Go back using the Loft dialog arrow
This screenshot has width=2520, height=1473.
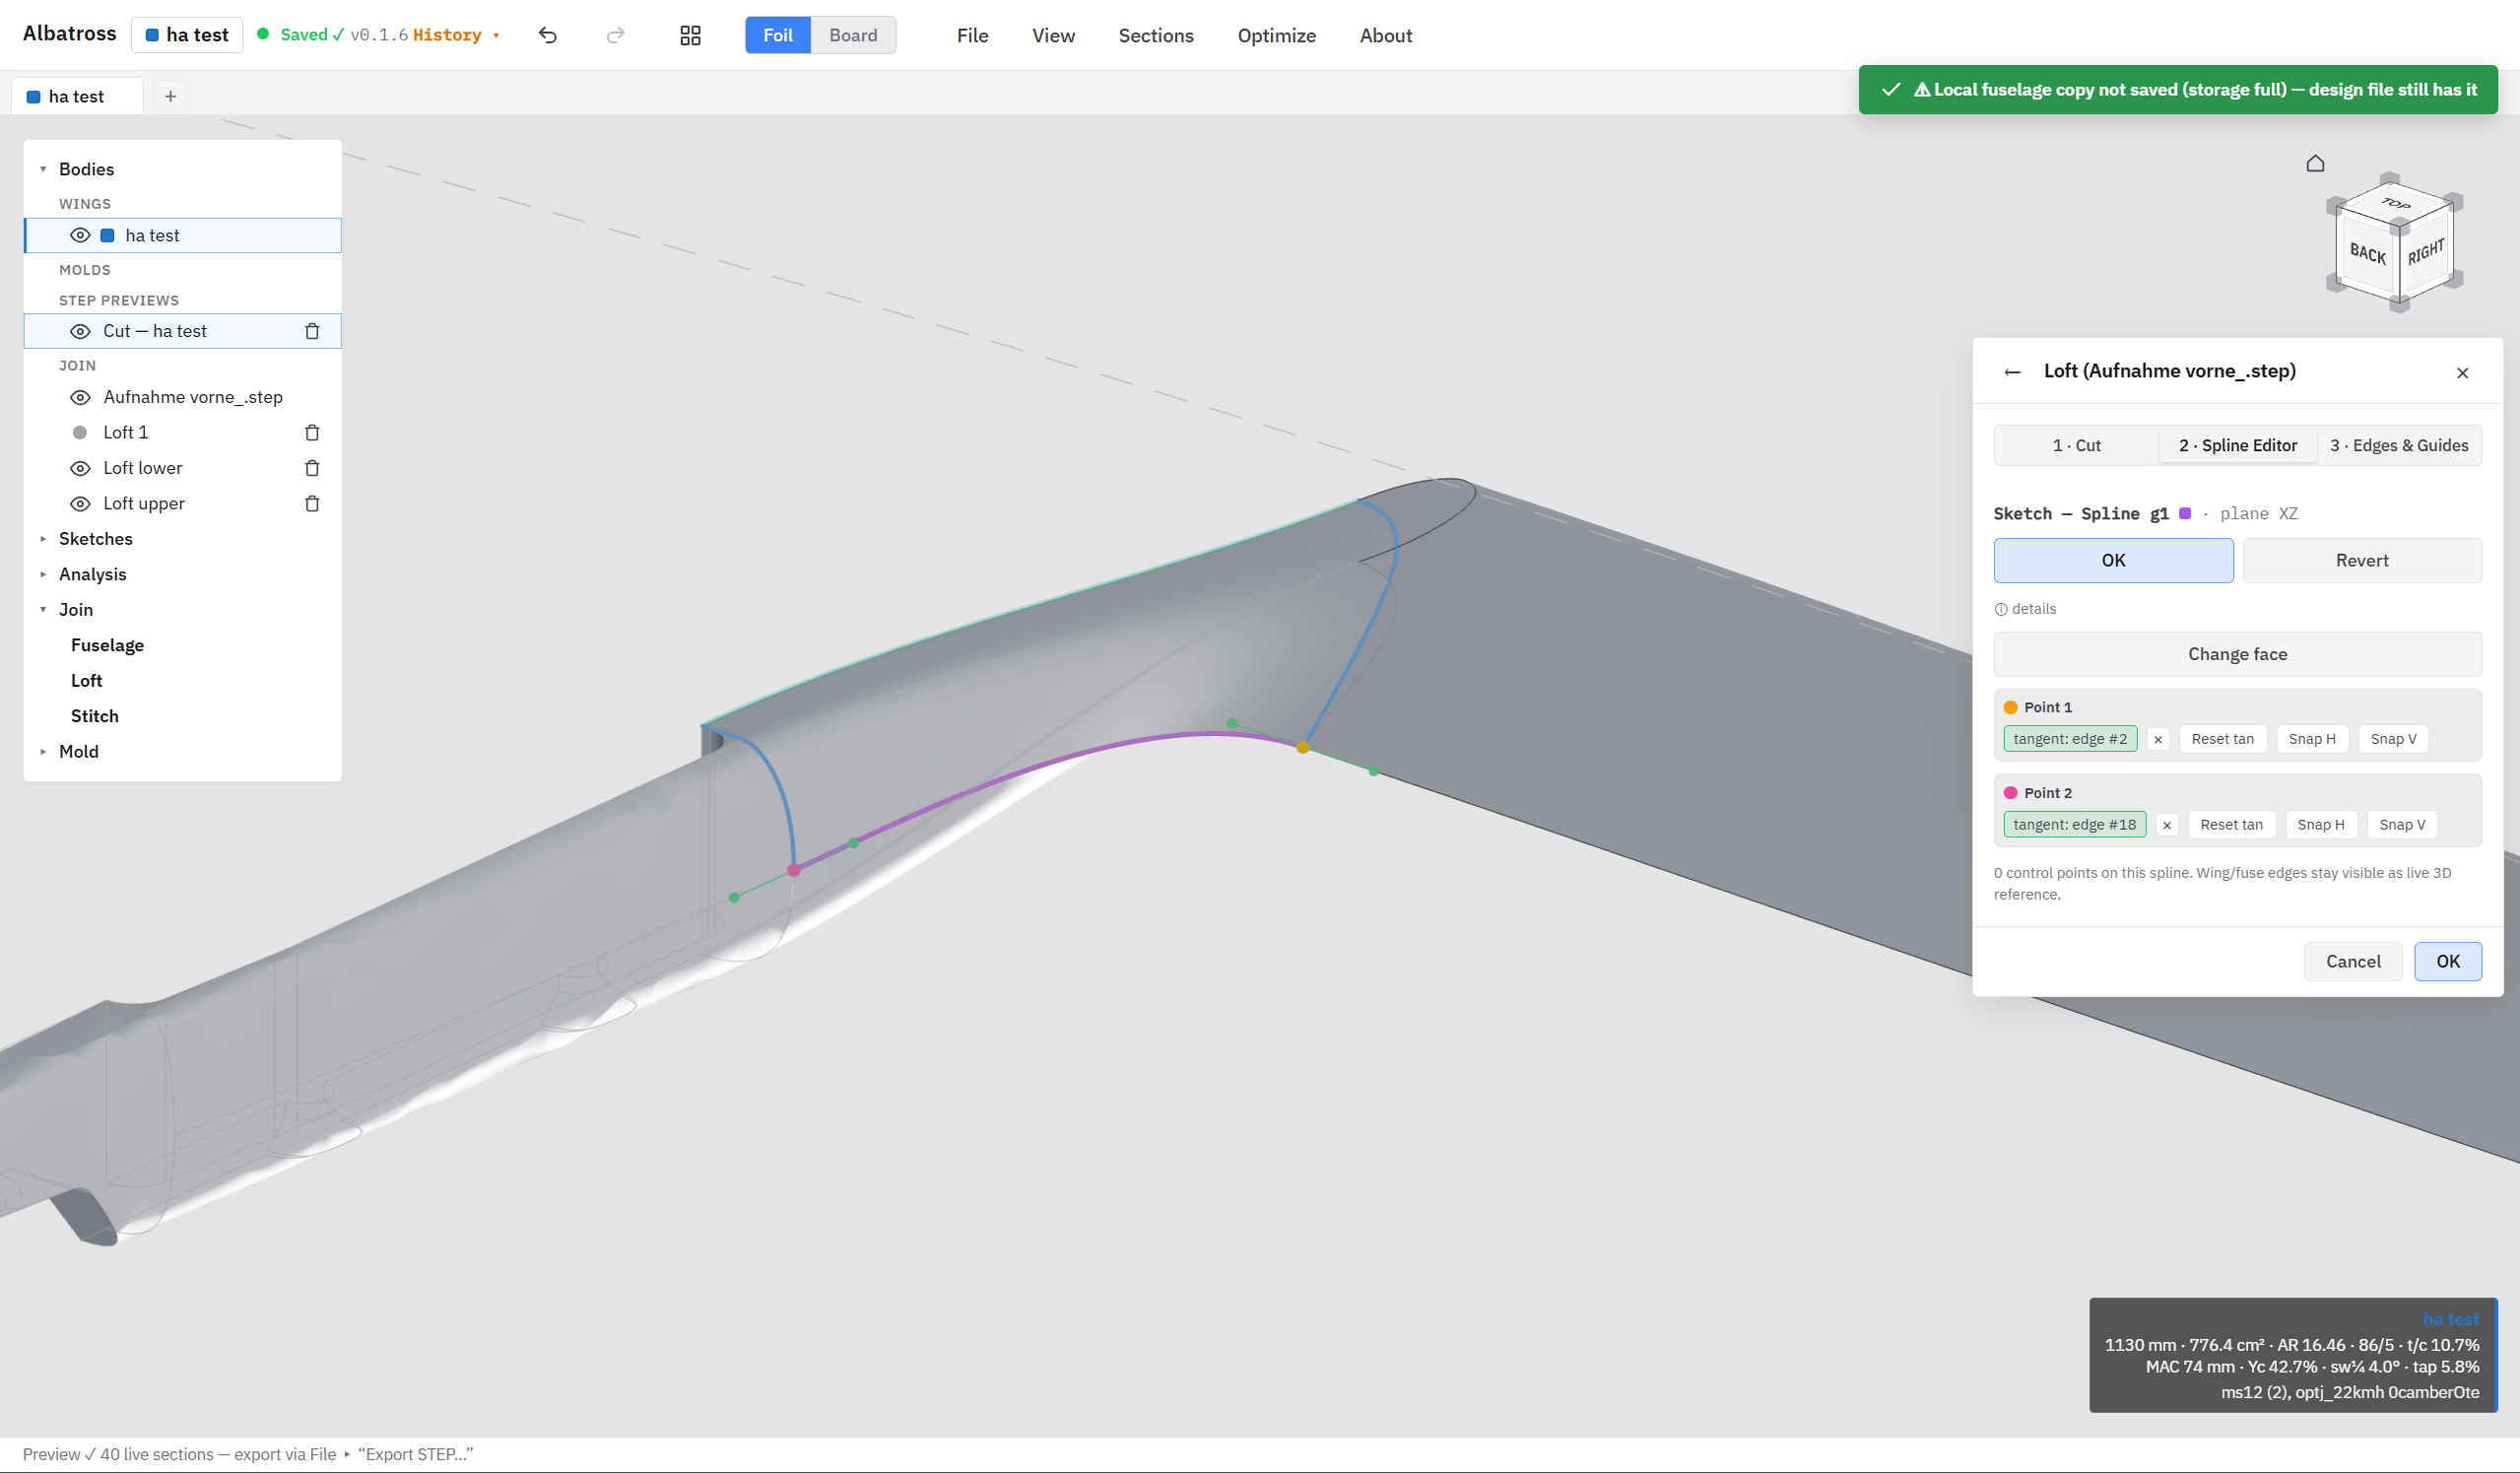(x=2012, y=372)
